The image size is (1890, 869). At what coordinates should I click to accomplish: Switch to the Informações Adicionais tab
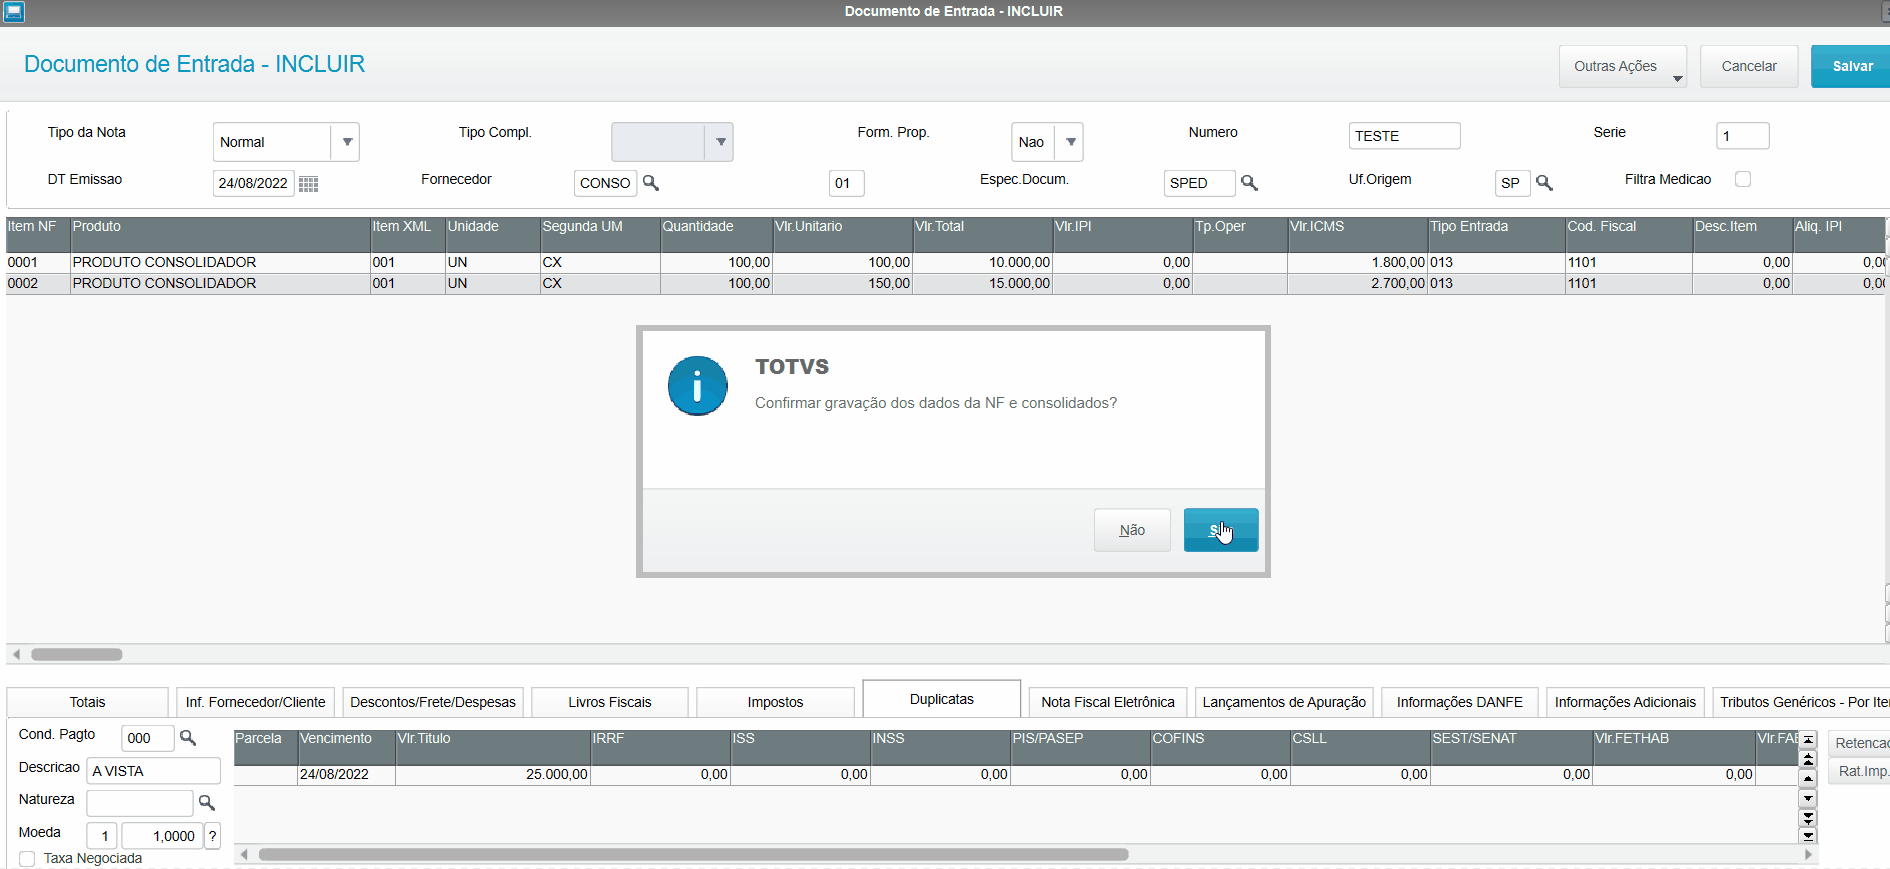click(1625, 702)
